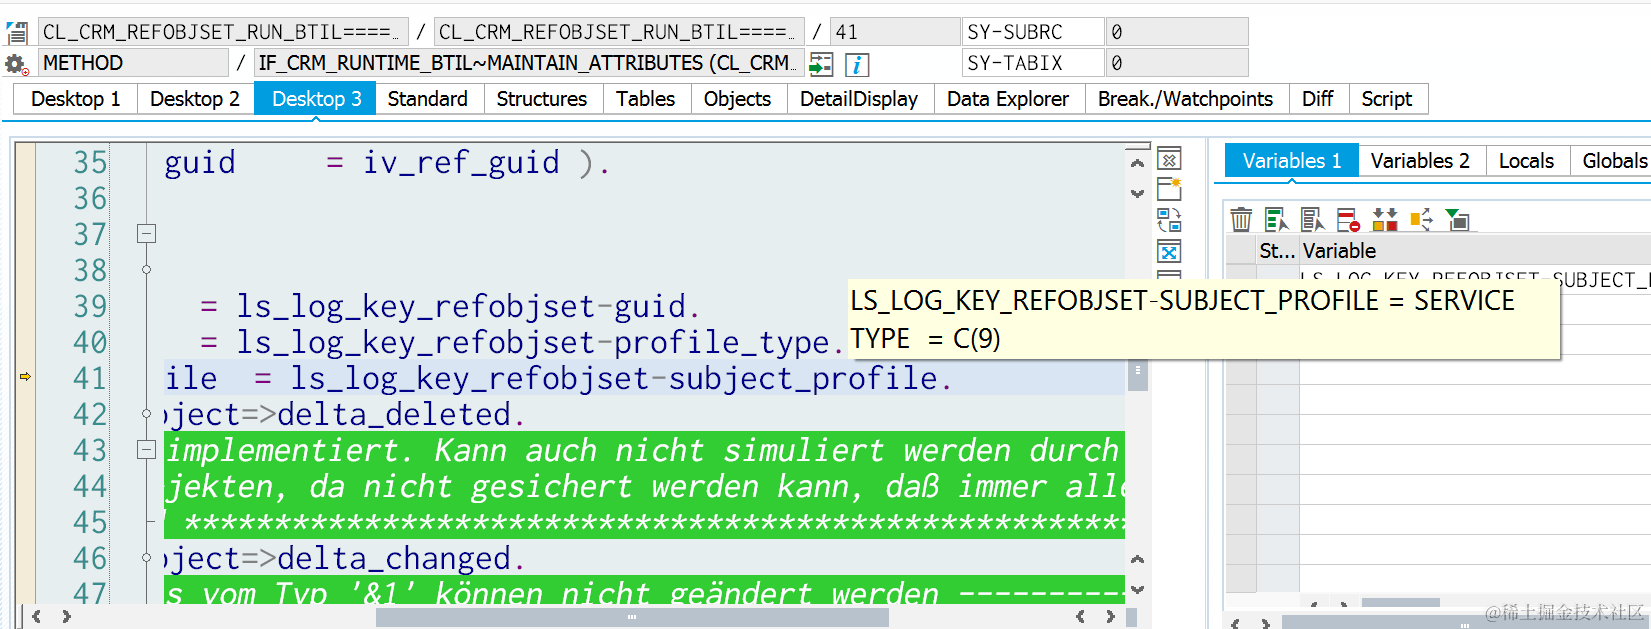Open the blue info icon beside the method name
1651x629 pixels.
click(x=857, y=64)
